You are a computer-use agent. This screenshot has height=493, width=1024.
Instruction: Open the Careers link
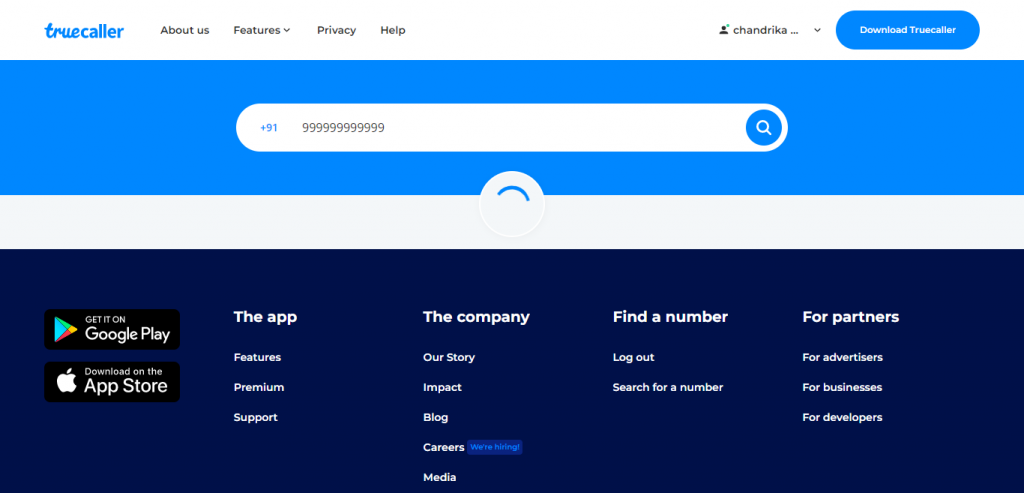tap(443, 447)
